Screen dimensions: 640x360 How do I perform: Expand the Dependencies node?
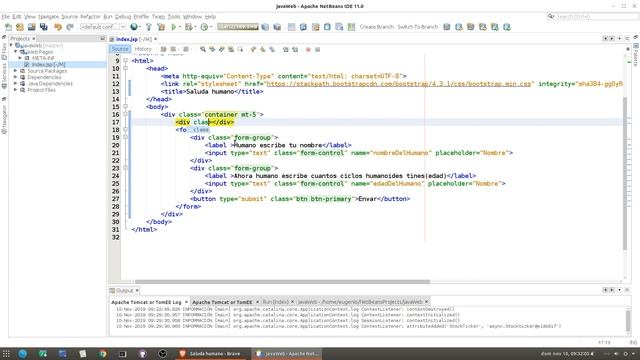tap(16, 77)
